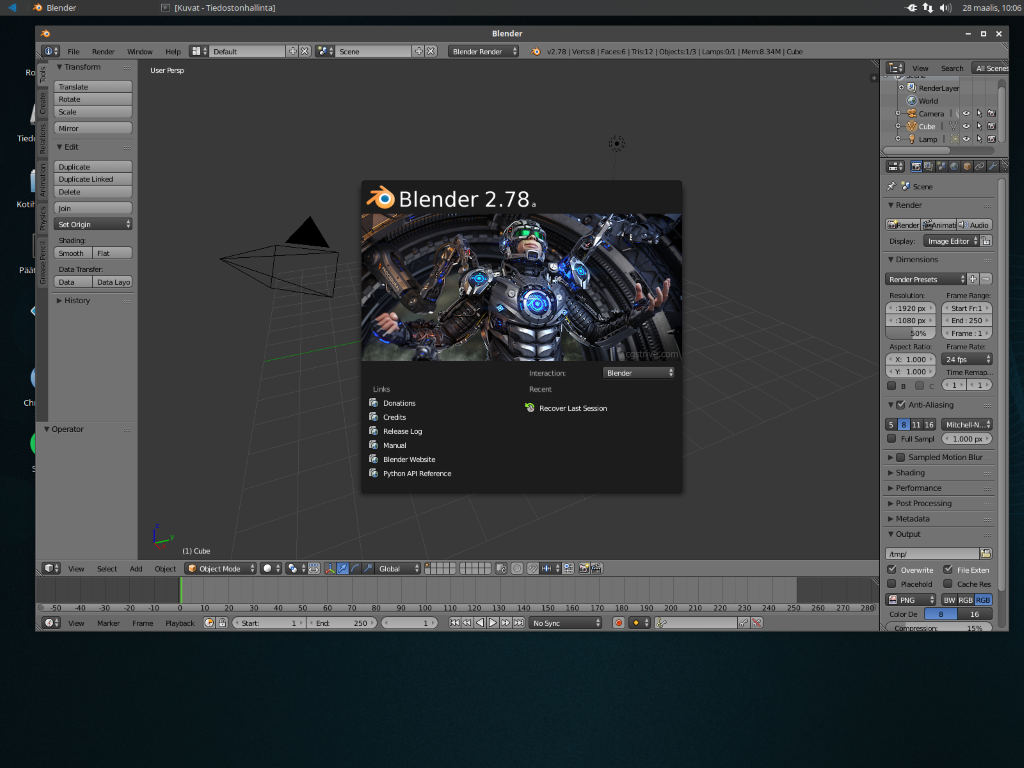Screen dimensions: 1024x768
Task: Uncheck the File Extensions checkbox
Action: coord(948,569)
